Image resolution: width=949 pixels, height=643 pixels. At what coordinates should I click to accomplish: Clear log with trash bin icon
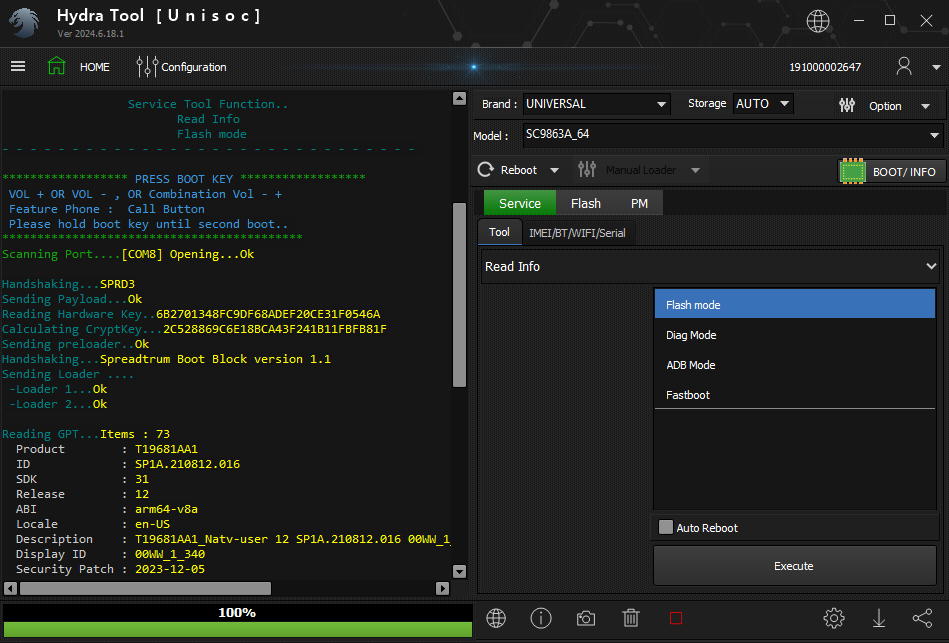pyautogui.click(x=631, y=618)
